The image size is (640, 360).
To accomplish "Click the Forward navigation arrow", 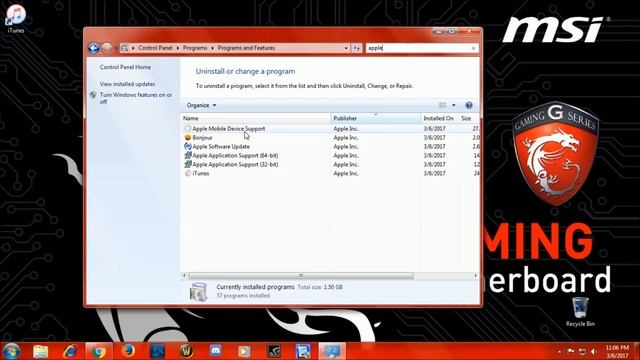I will click(107, 48).
